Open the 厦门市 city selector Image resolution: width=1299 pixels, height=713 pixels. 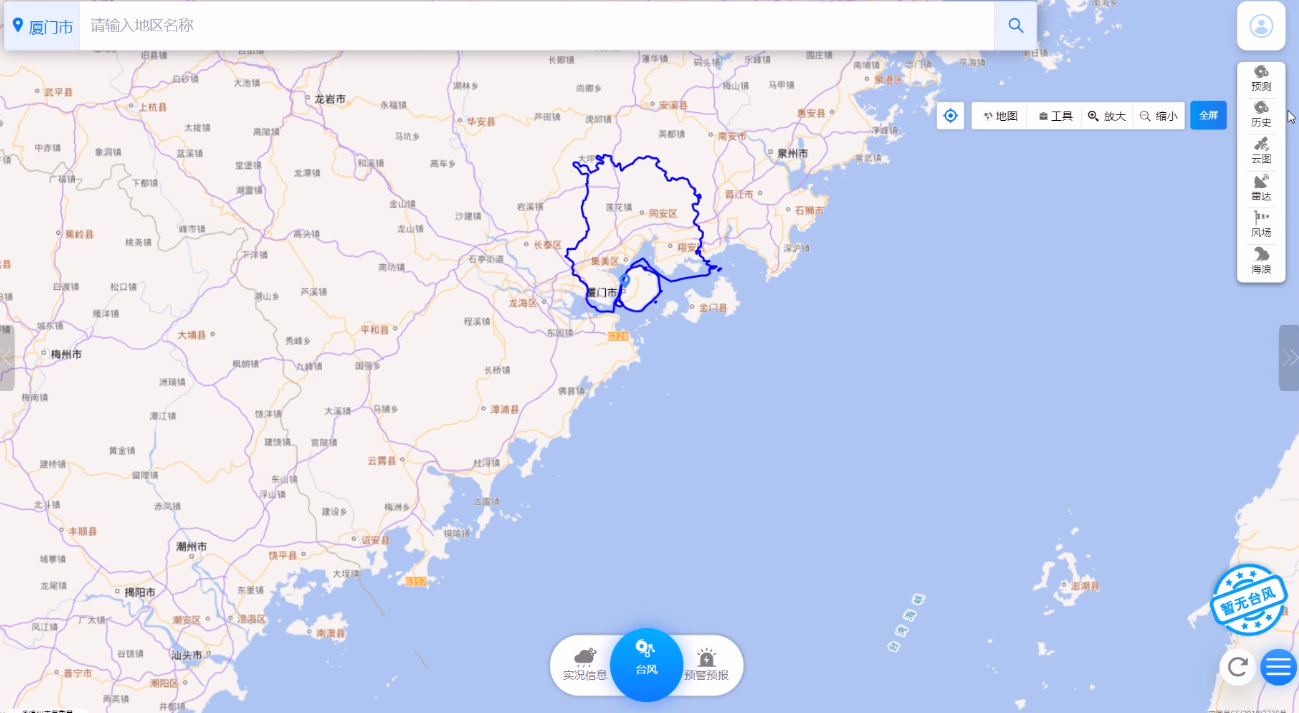click(x=43, y=26)
